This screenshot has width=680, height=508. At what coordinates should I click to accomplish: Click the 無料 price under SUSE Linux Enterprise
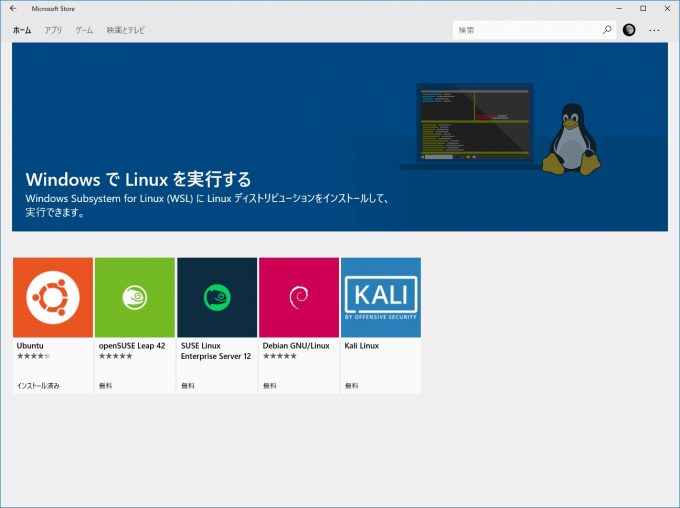(187, 385)
